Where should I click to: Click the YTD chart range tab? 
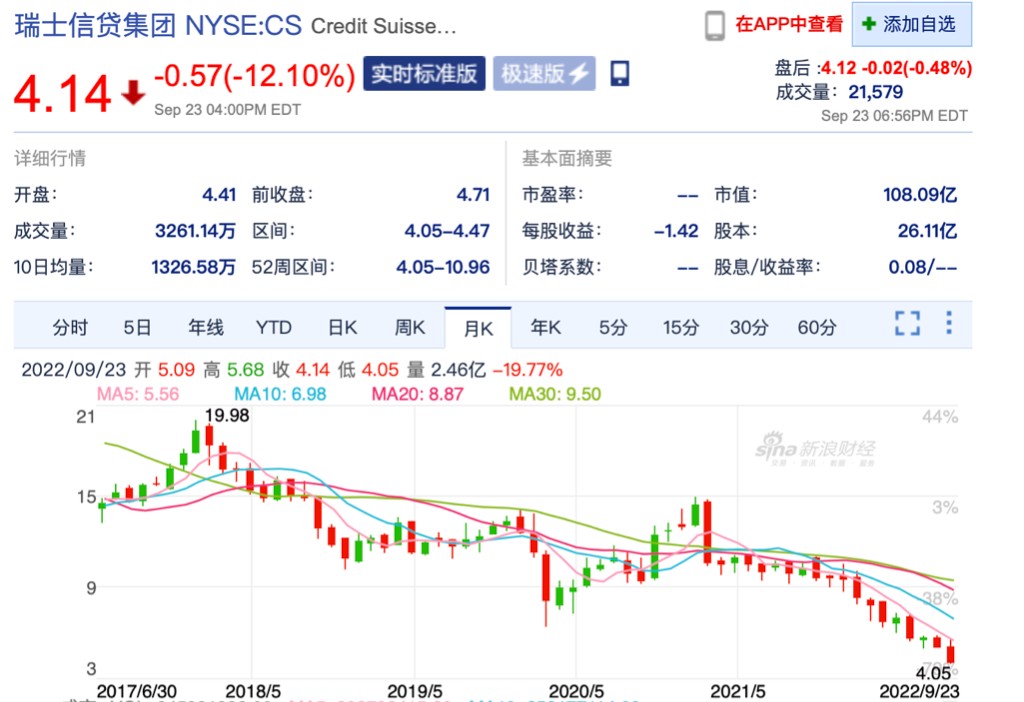(273, 327)
